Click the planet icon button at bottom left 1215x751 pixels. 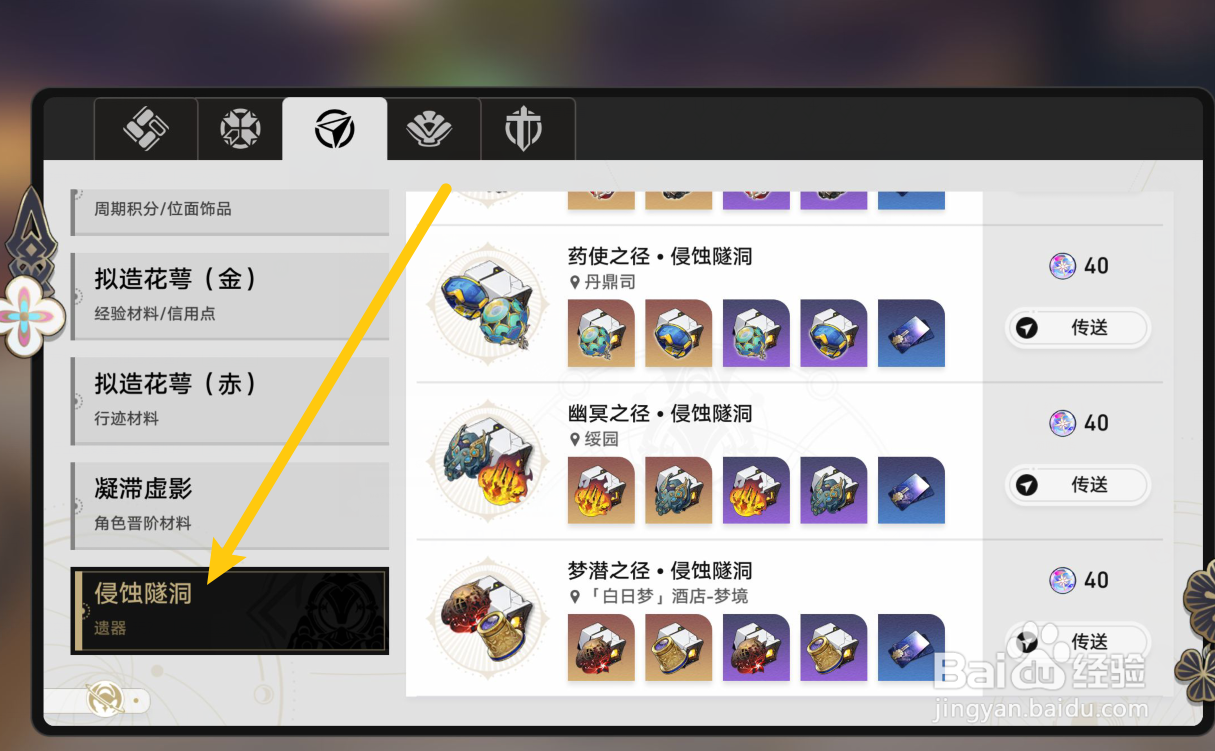coord(106,700)
